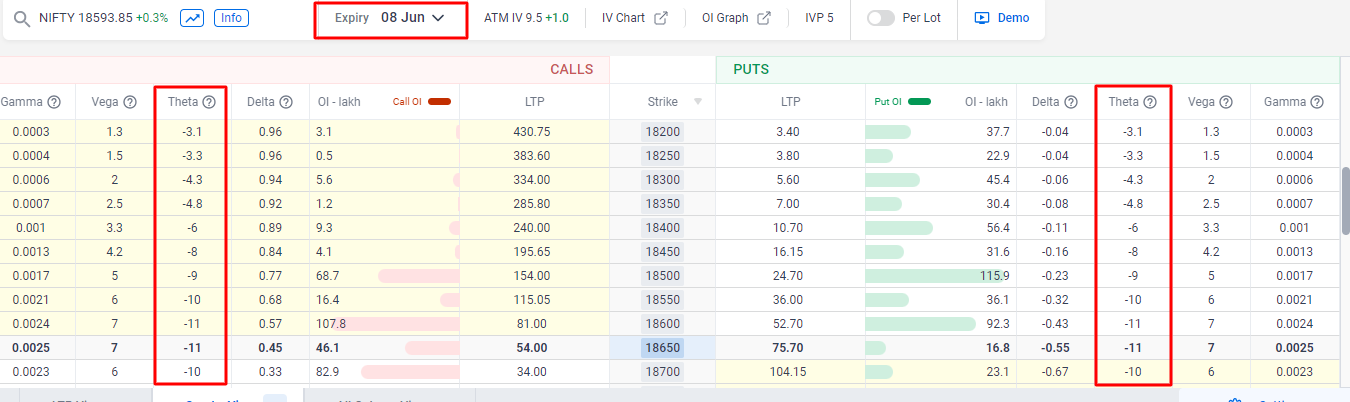Click help icon next to calls Gamma
The image size is (1350, 402).
(x=55, y=102)
